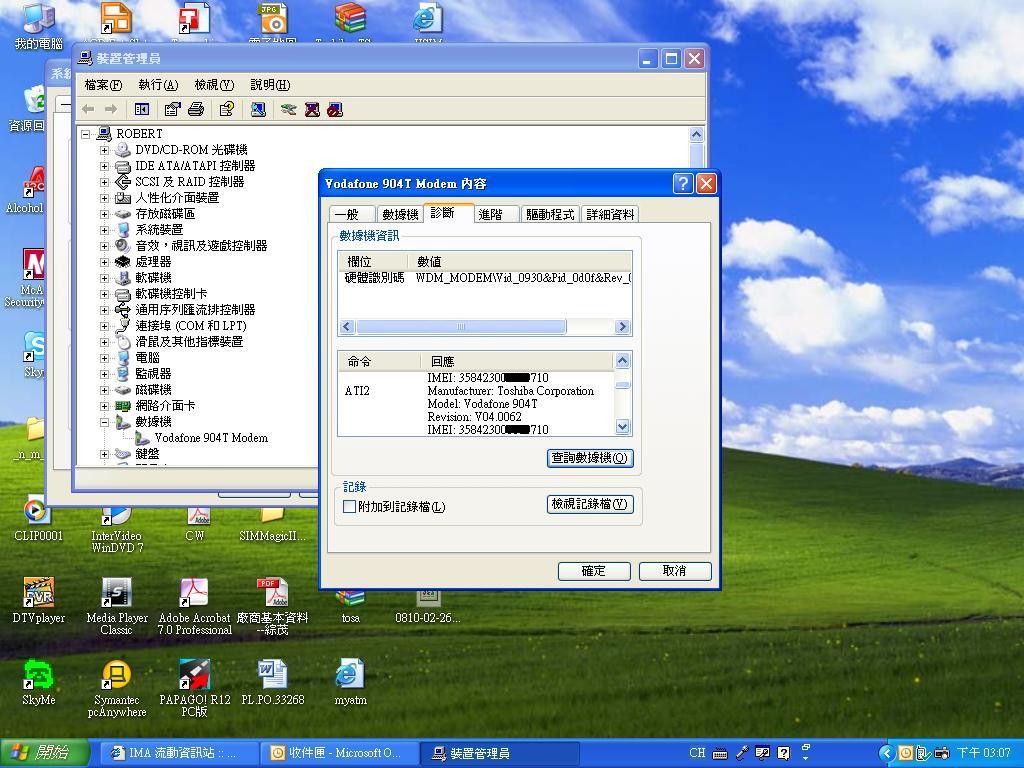The image size is (1024, 768).
Task: Open the 檢視(V) menu
Action: 213,85
